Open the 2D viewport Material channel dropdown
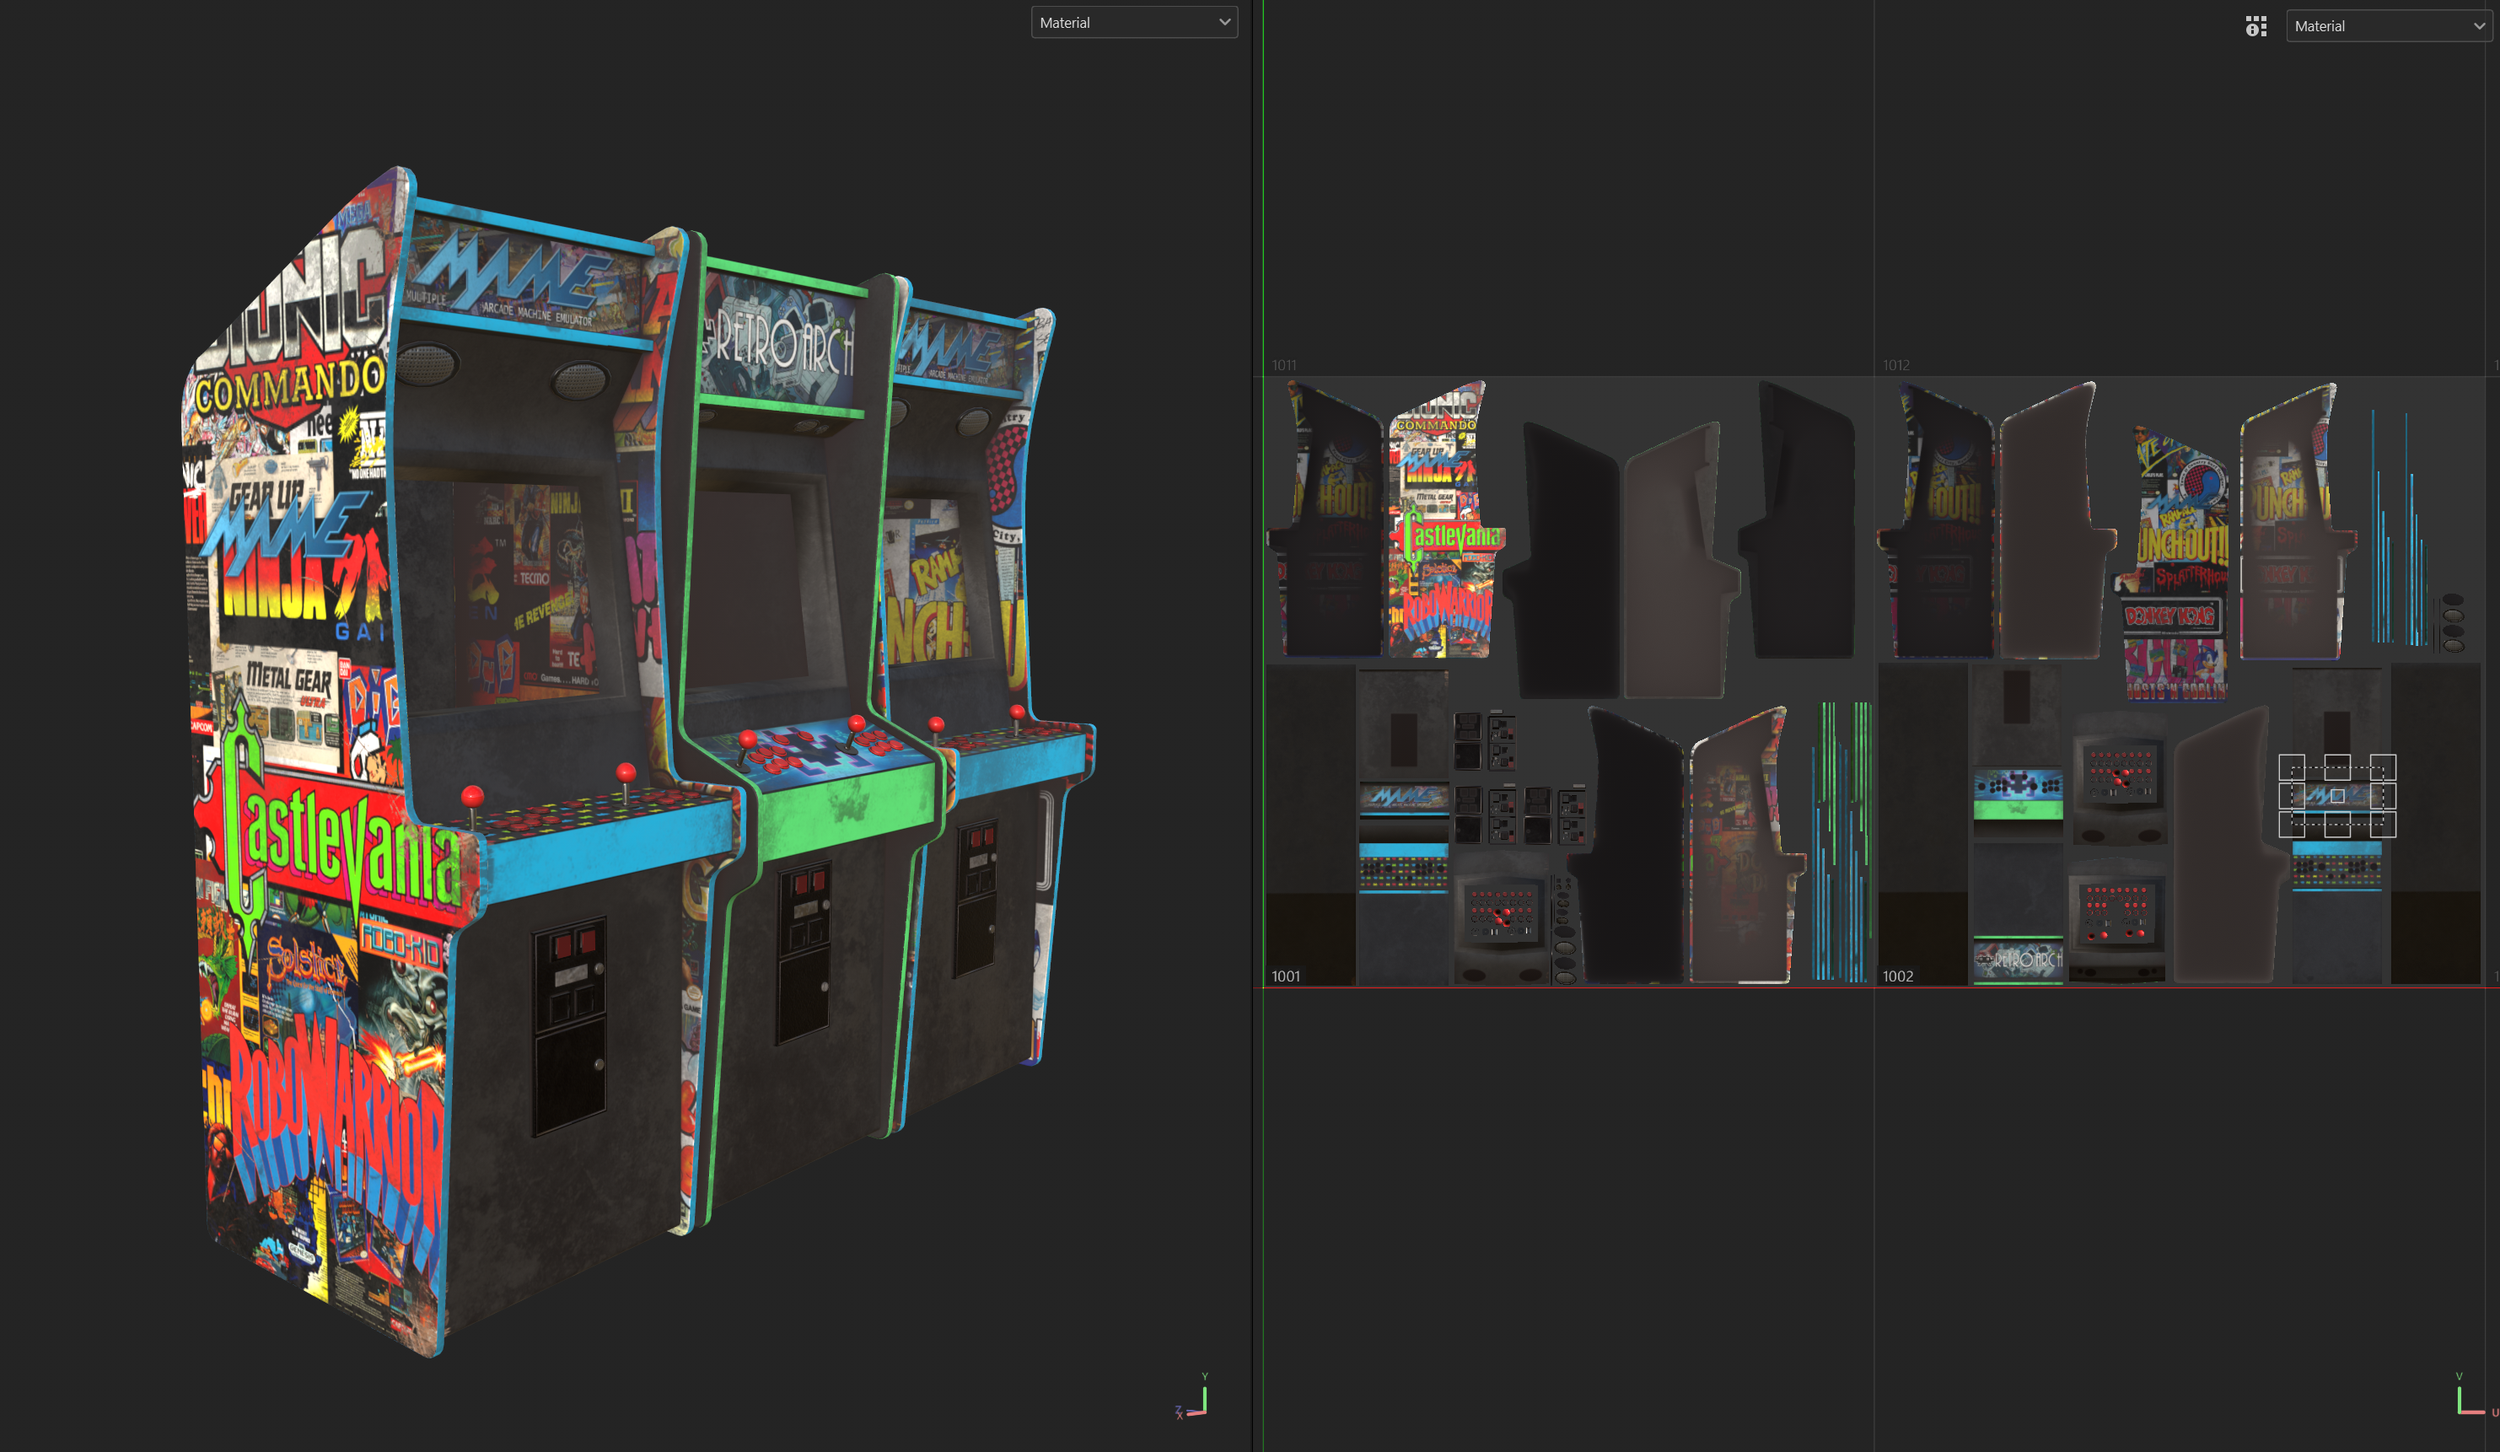 (2387, 27)
